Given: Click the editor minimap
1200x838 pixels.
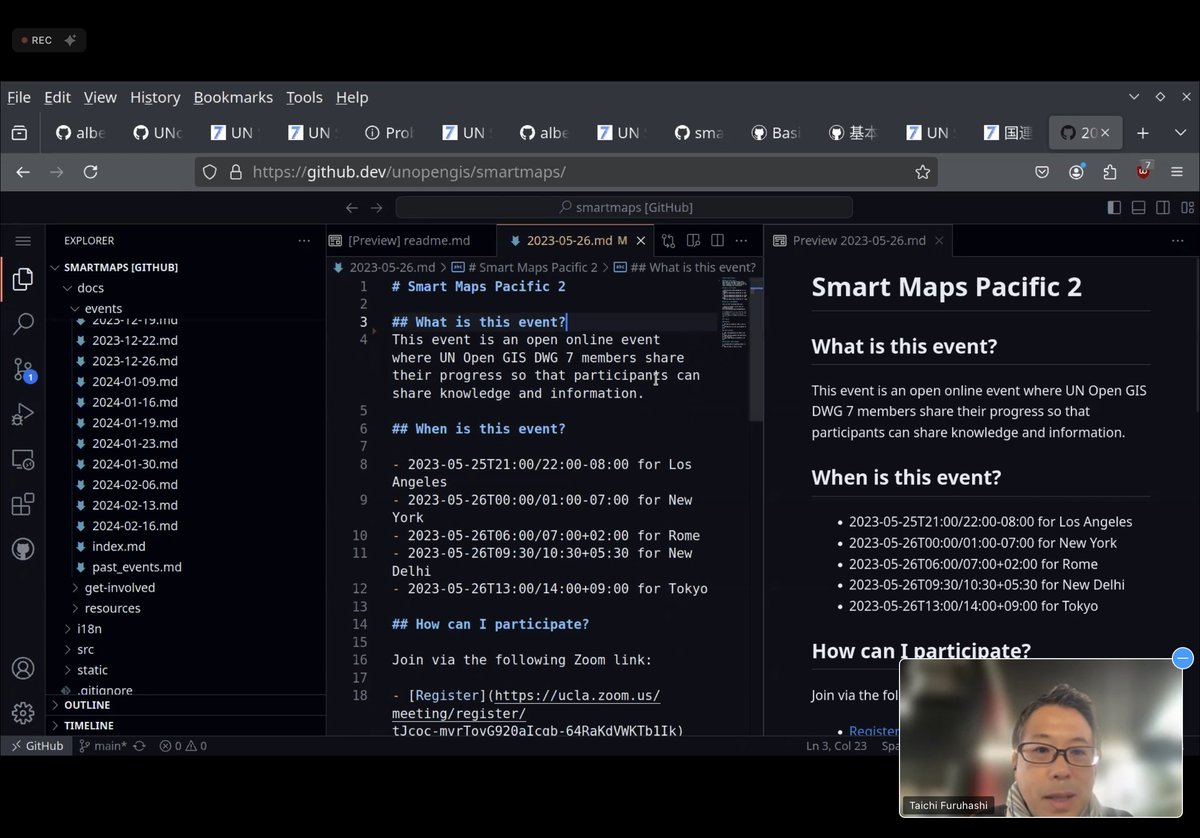Looking at the screenshot, I should click(x=733, y=312).
